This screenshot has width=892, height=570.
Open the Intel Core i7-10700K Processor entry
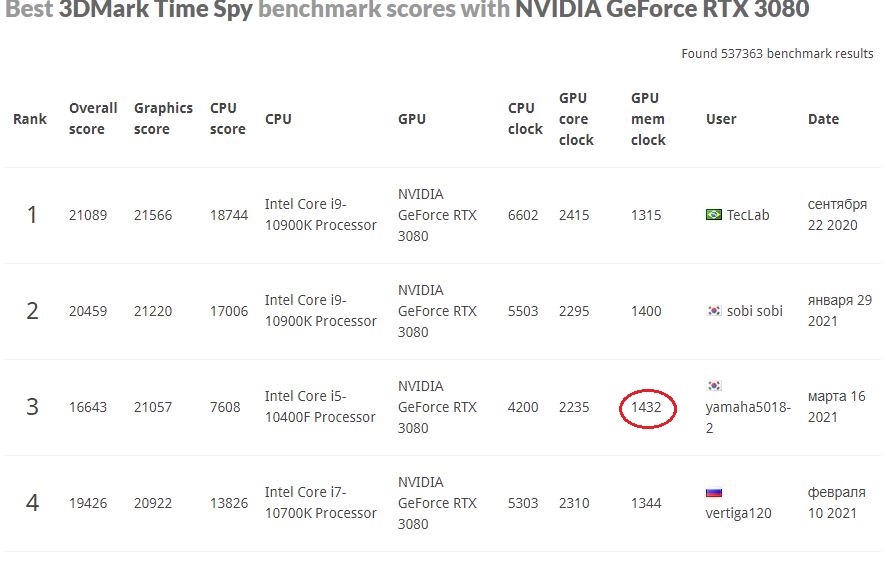pos(320,503)
